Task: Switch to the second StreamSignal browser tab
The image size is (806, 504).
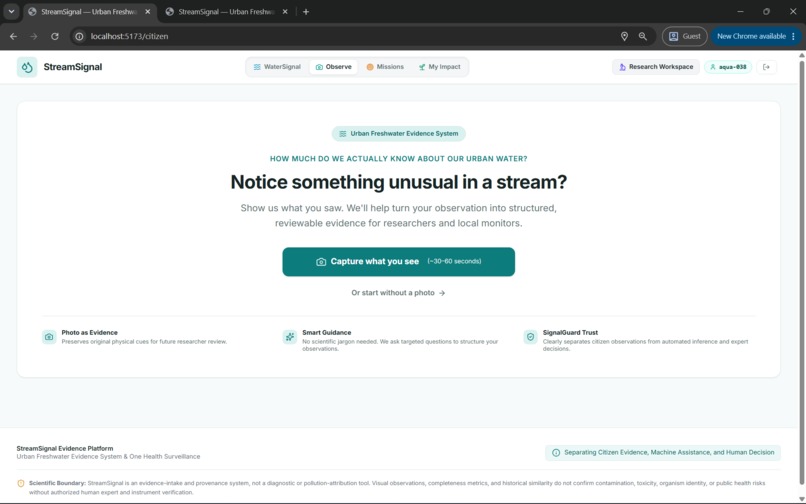Action: click(x=226, y=12)
